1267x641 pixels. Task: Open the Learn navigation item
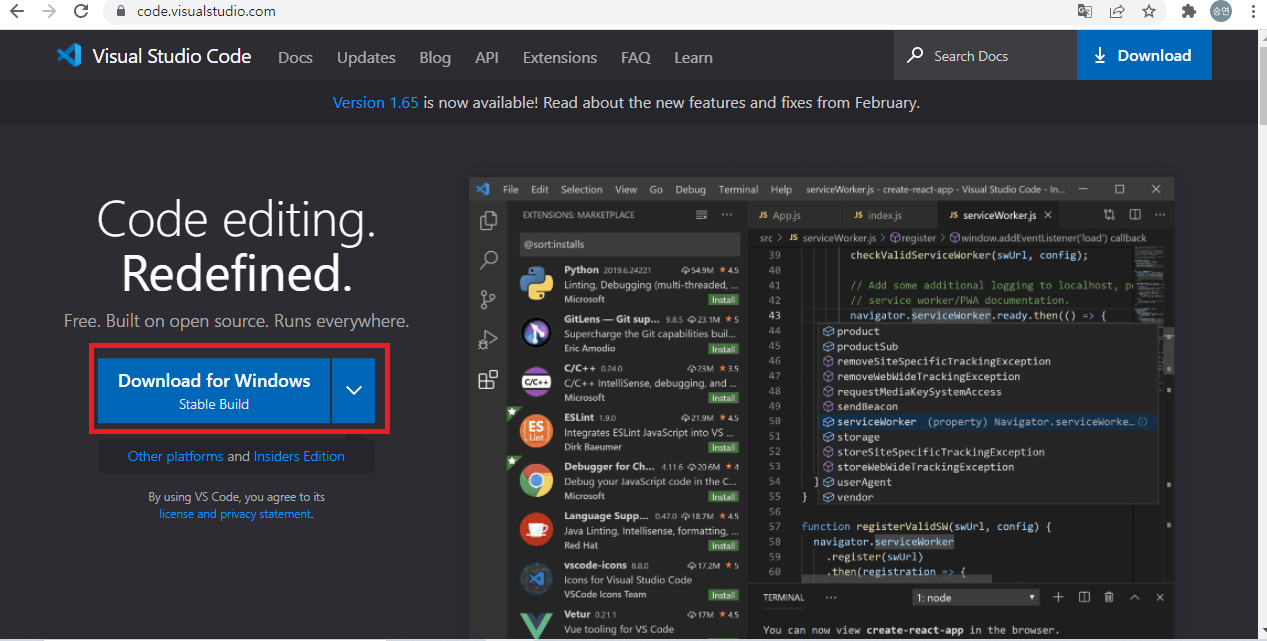[693, 57]
